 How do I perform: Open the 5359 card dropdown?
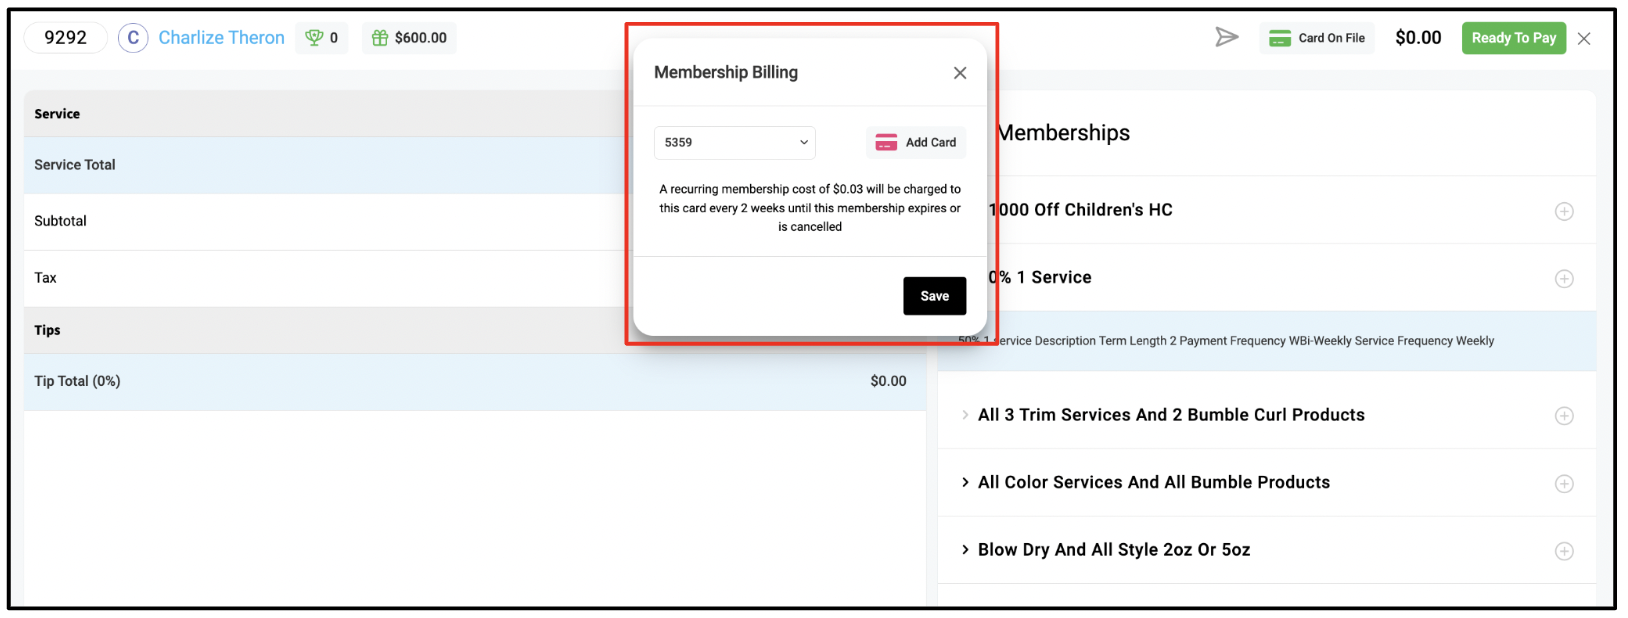coord(735,142)
